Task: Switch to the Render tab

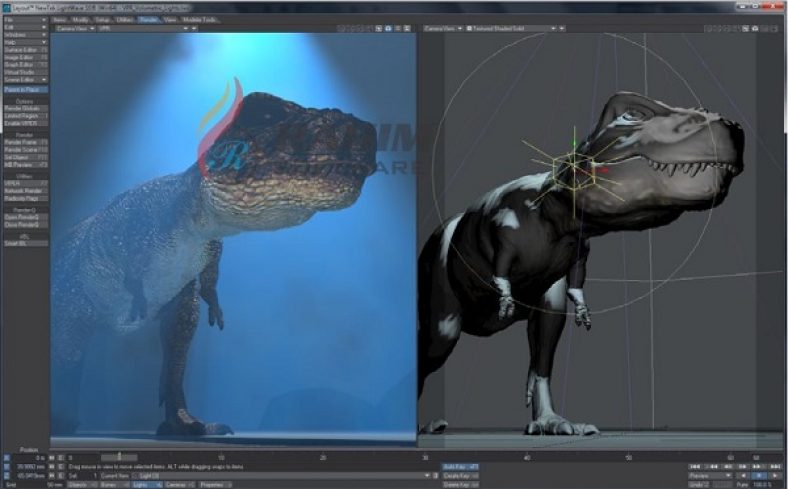Action: [148, 19]
